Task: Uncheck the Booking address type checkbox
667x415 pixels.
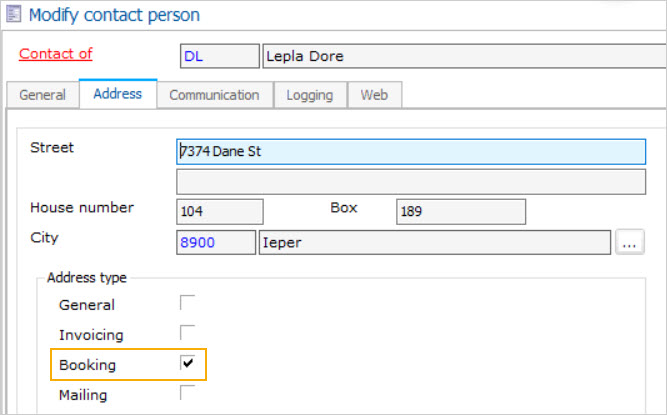Action: pos(187,363)
